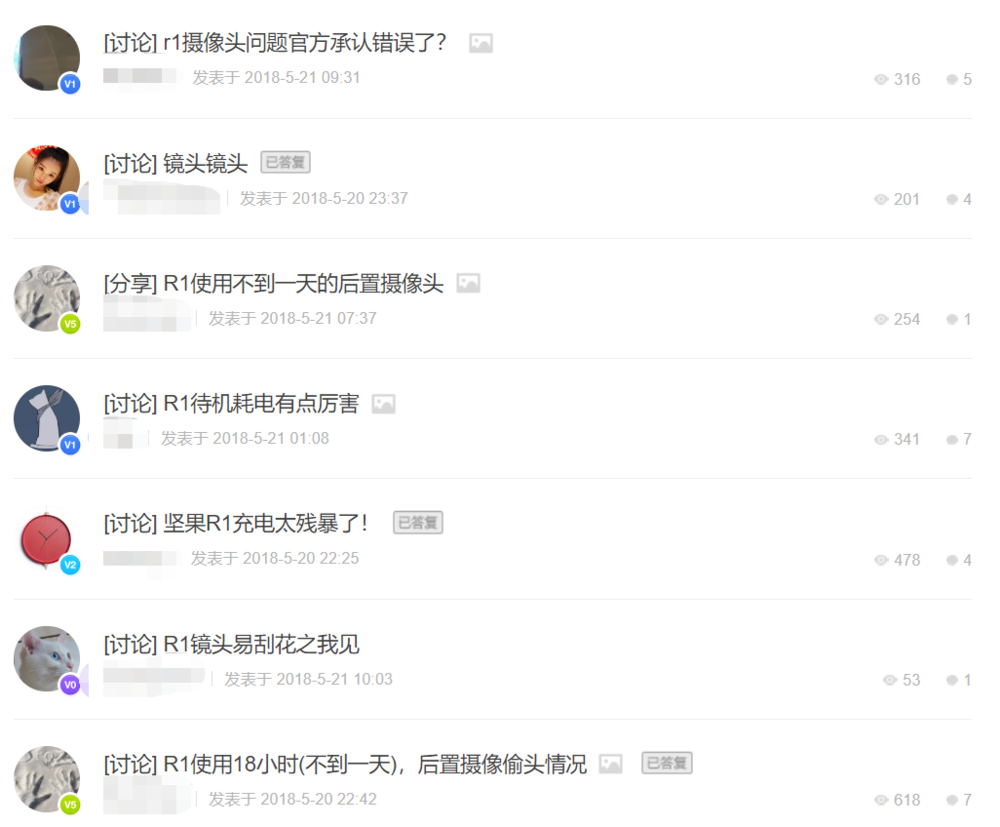Click the "已答复" badge next to "镜头镜头"
Screen dimensions: 1000x827
(x=285, y=163)
